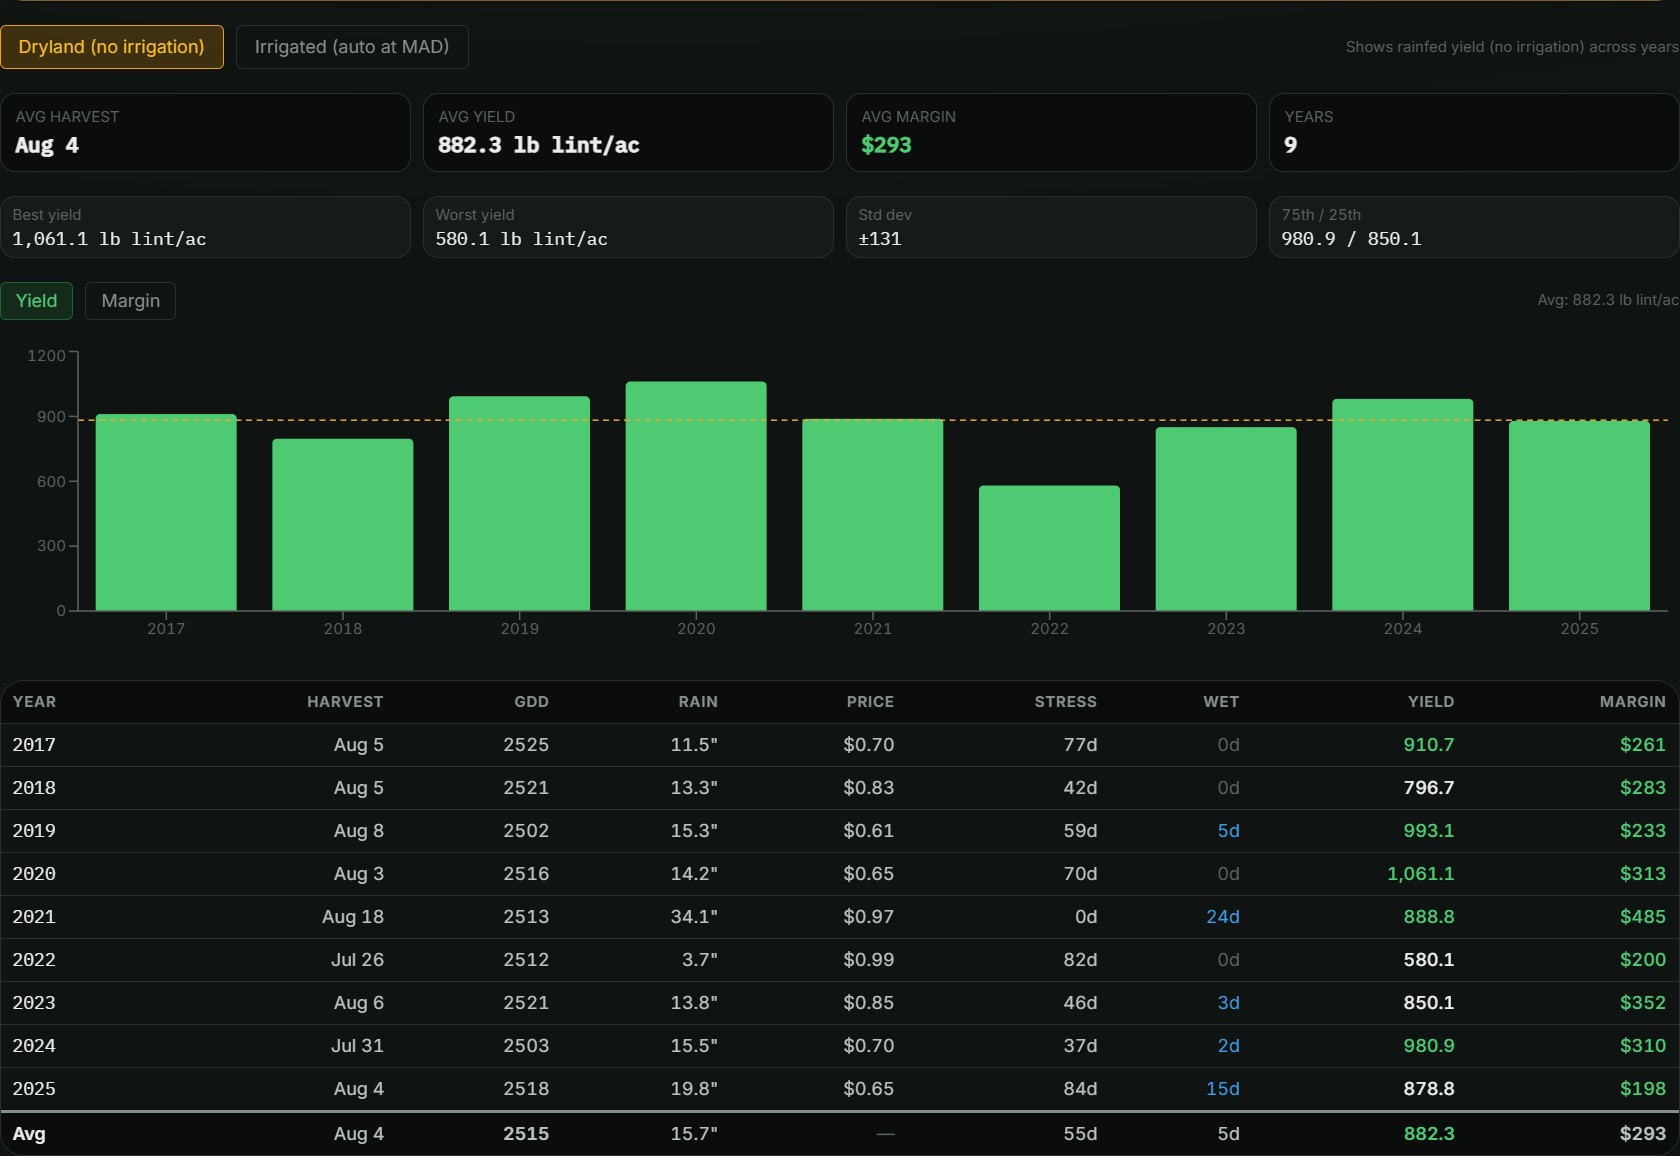Screen dimensions: 1680x1156
Task: Click the 993.1 yield cell
Action: (1429, 831)
